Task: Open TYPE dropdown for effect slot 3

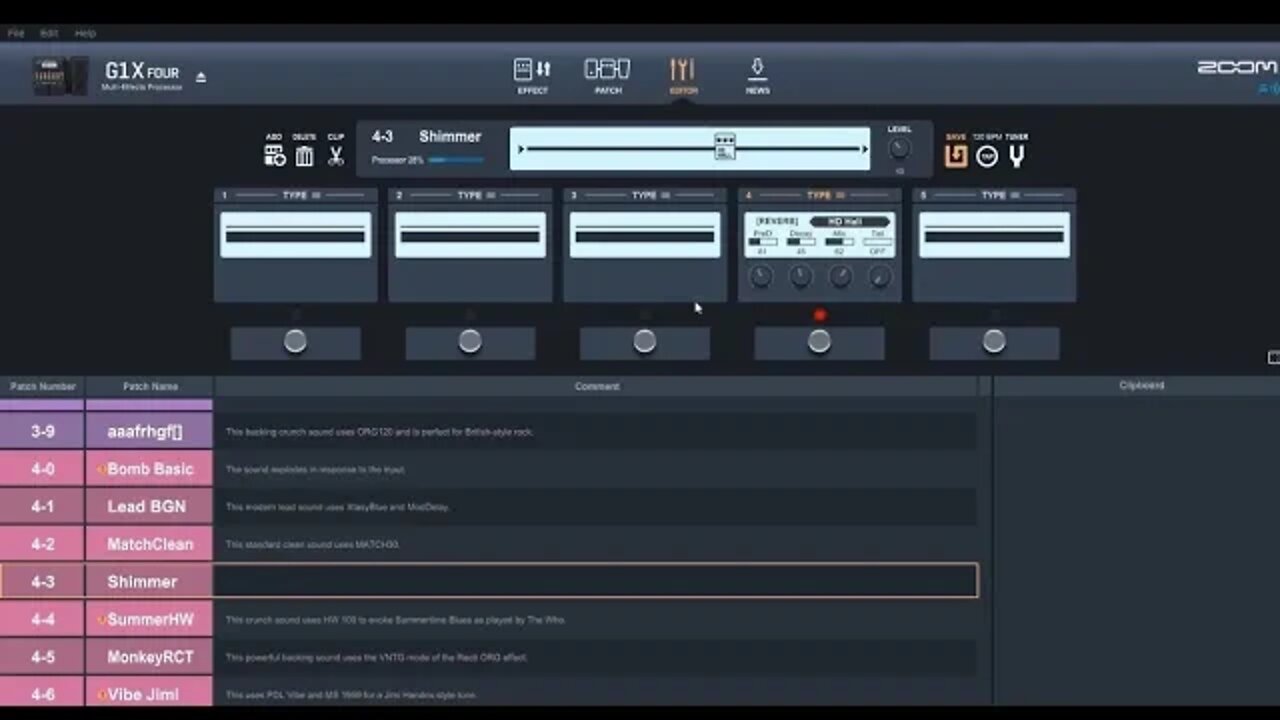Action: (650, 195)
